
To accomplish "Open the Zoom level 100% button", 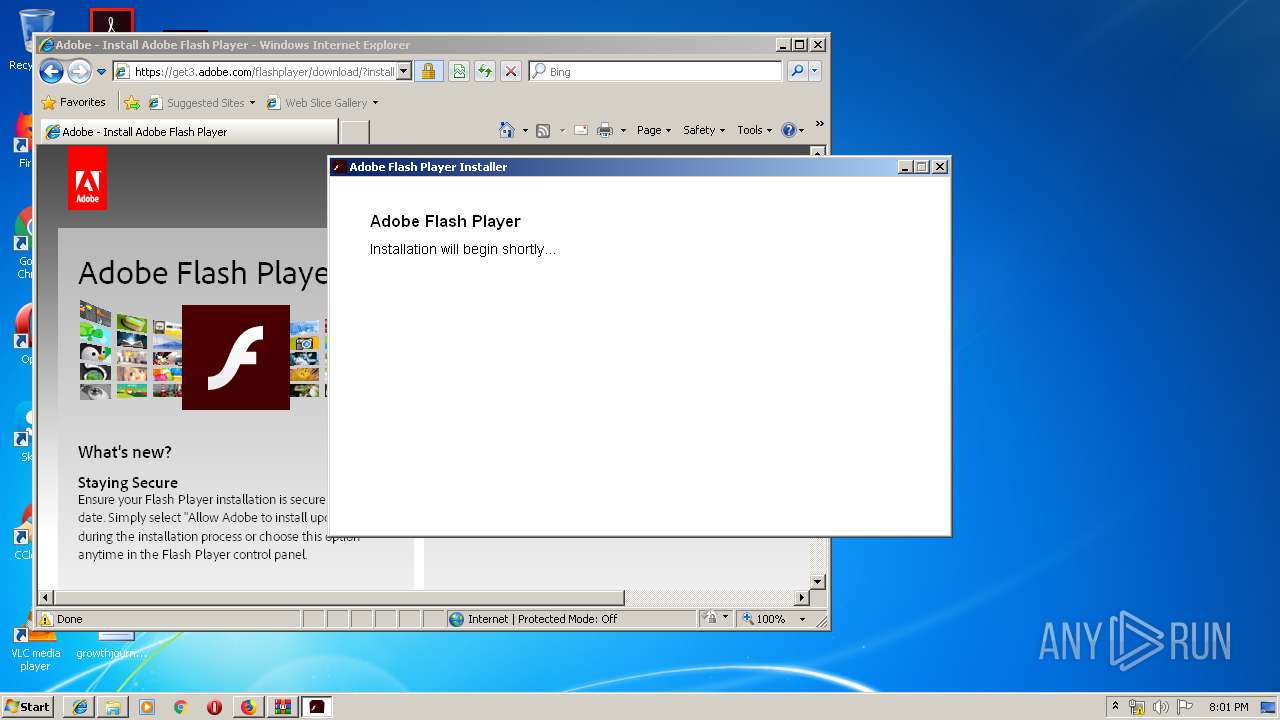I will click(765, 619).
